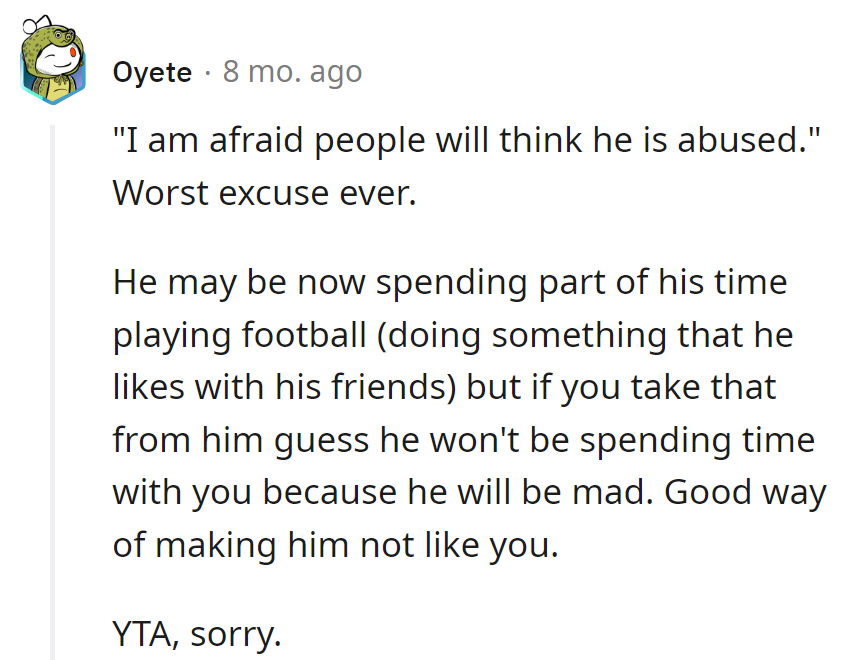This screenshot has width=855, height=660.
Task: Open the Oyete user profile
Action: [152, 73]
